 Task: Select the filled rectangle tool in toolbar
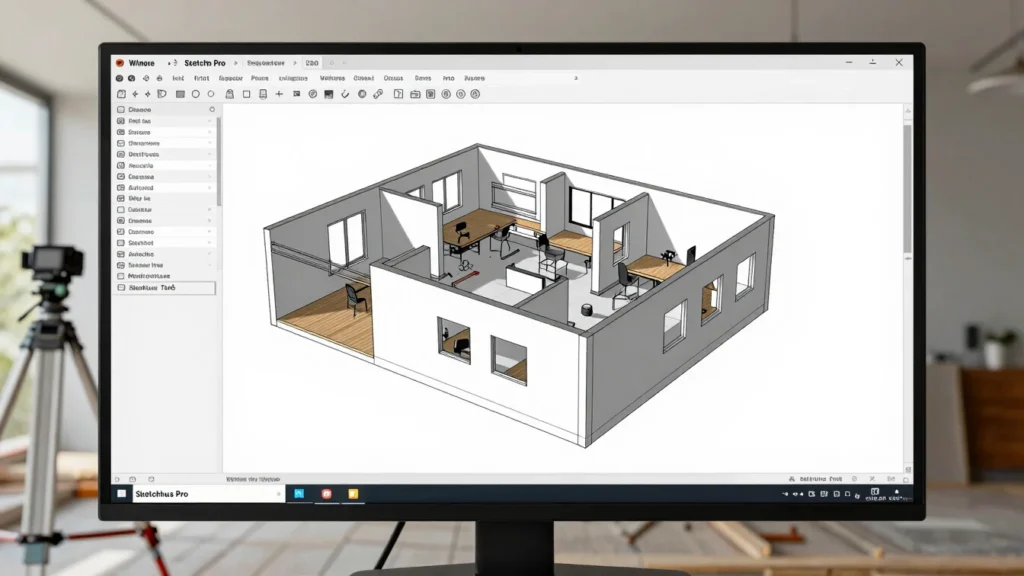[x=180, y=94]
